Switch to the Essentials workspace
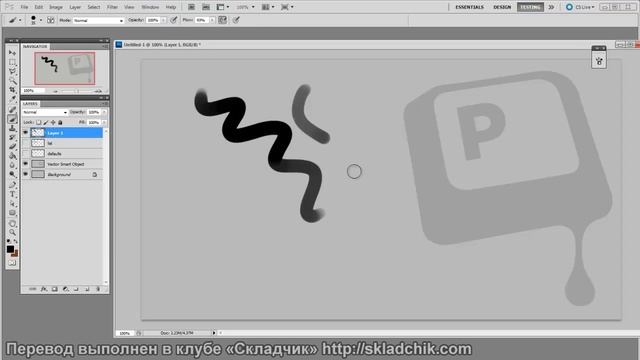 pyautogui.click(x=469, y=7)
